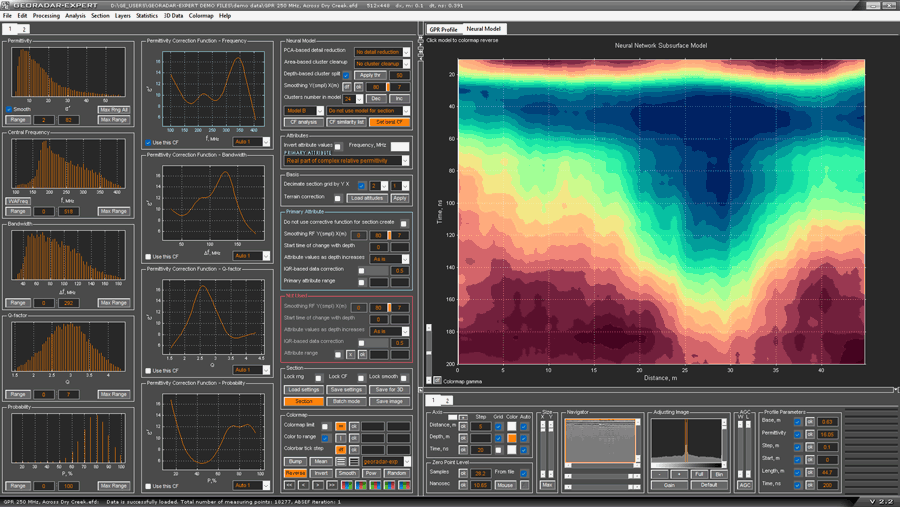Click the Save image button
900x507 pixels.
click(x=389, y=401)
